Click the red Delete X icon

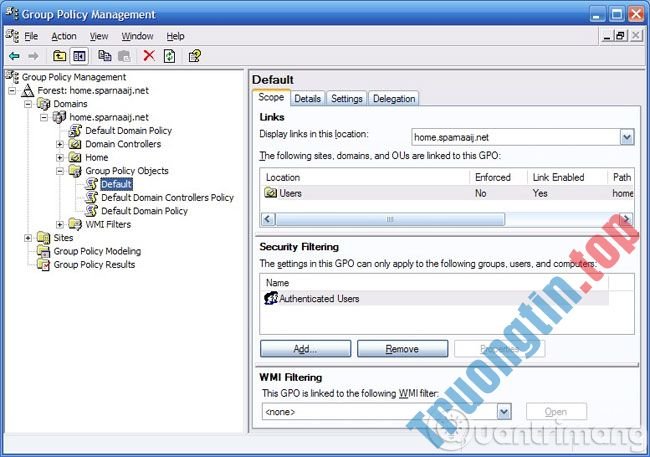click(x=149, y=56)
